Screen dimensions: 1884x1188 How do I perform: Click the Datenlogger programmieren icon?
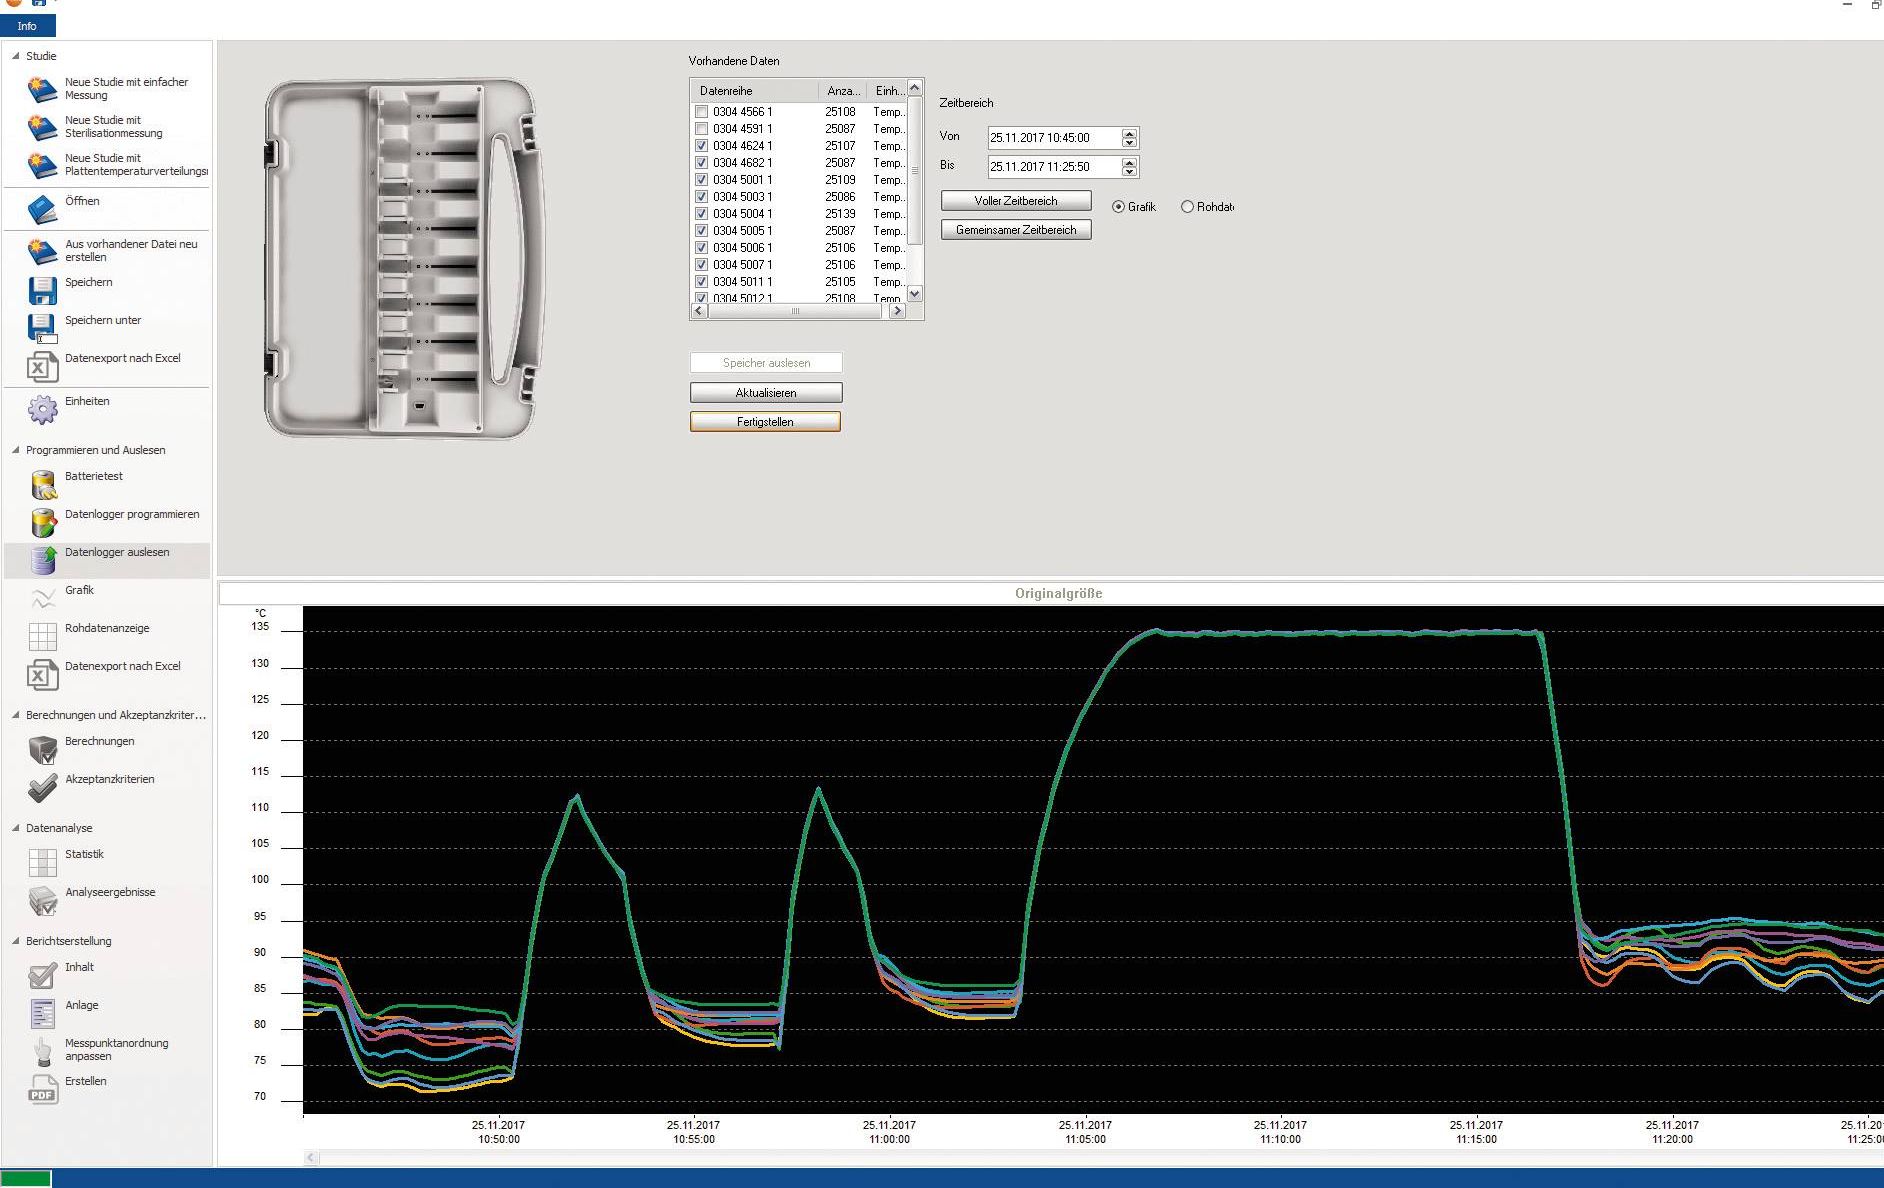[43, 523]
